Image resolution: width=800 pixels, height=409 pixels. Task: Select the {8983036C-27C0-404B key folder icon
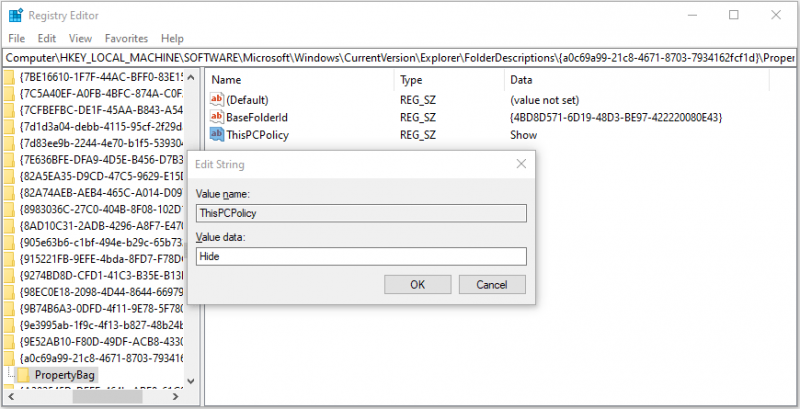click(9, 210)
